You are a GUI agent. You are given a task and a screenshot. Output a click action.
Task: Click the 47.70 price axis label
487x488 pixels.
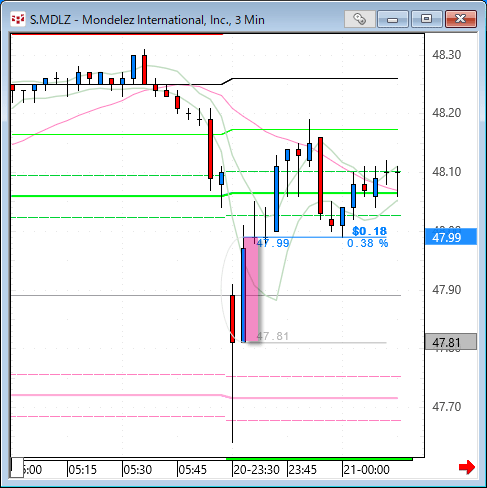click(x=446, y=407)
